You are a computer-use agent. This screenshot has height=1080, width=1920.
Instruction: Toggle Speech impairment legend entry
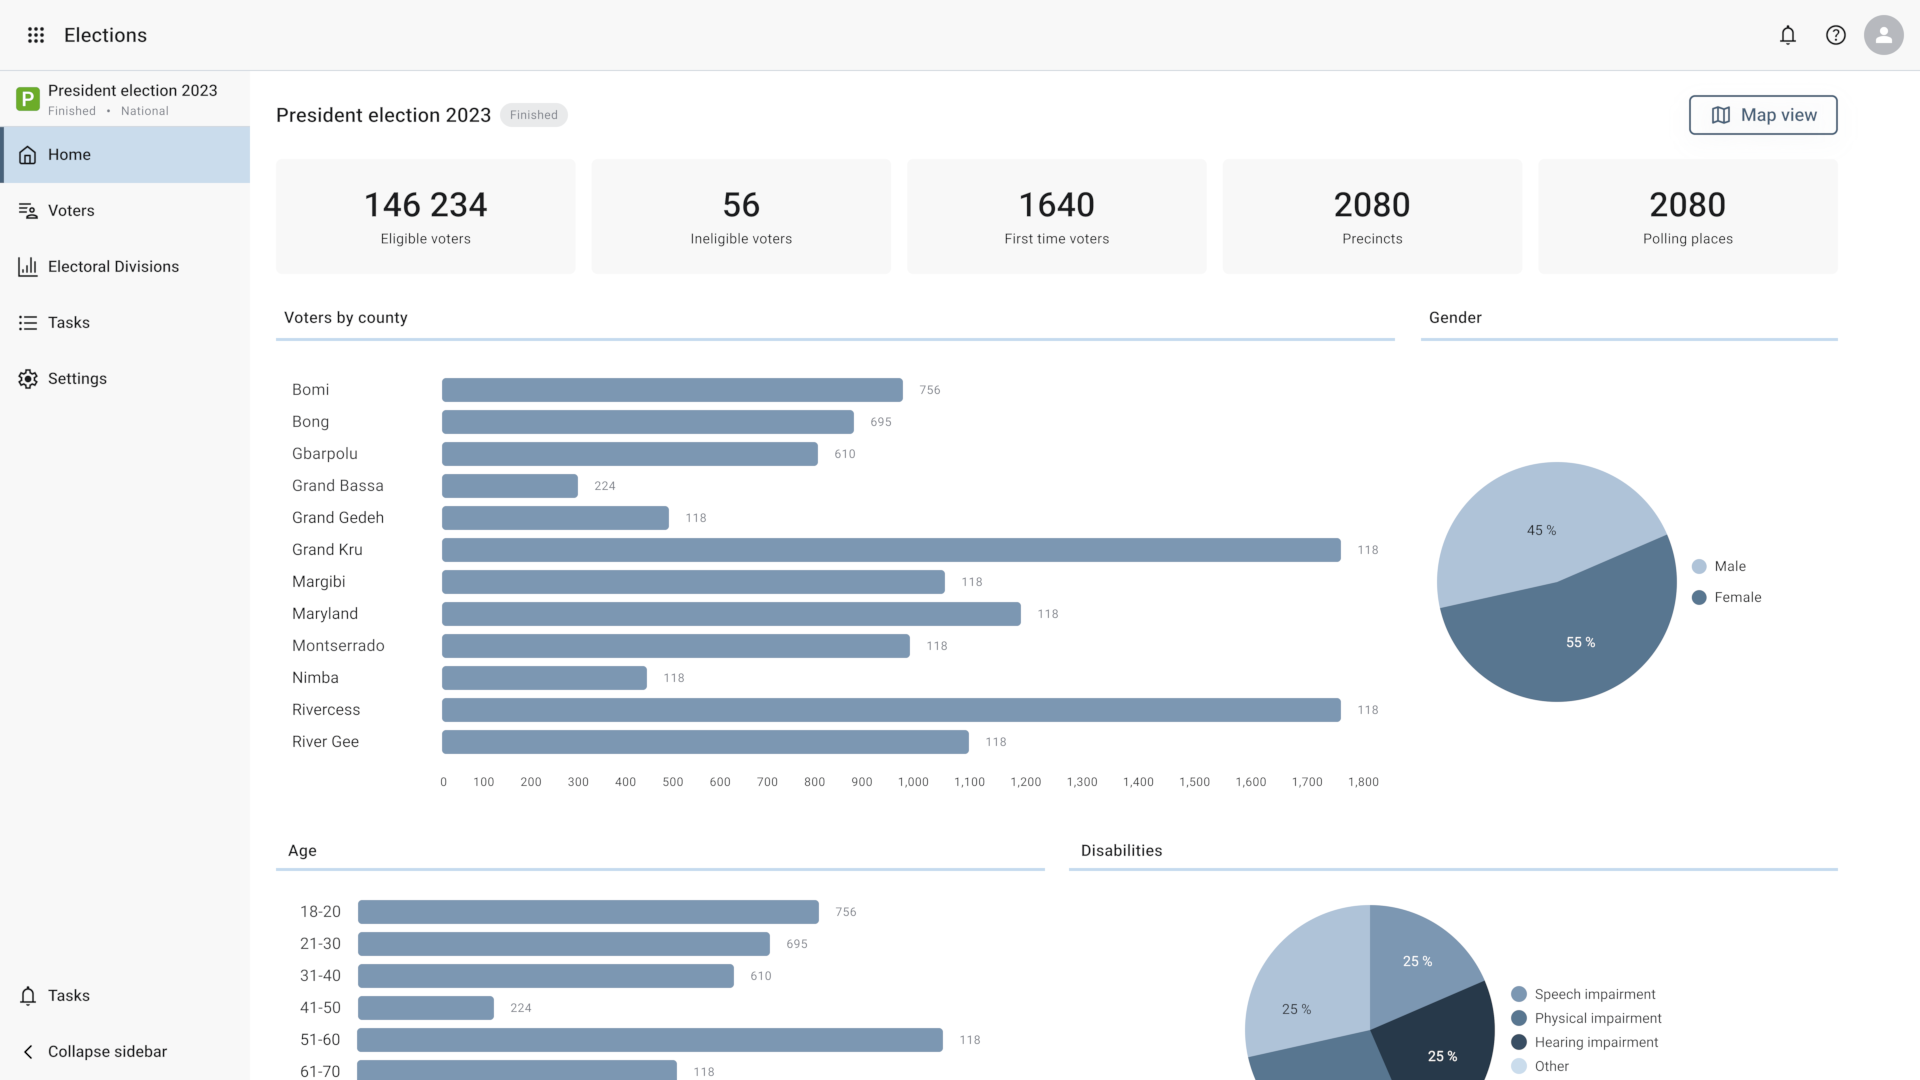pos(1594,995)
